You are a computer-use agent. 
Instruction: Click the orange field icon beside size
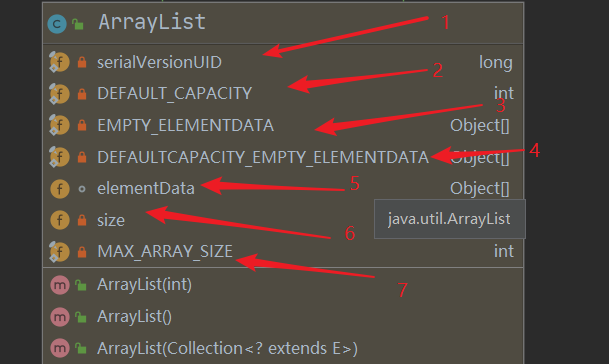coord(60,220)
